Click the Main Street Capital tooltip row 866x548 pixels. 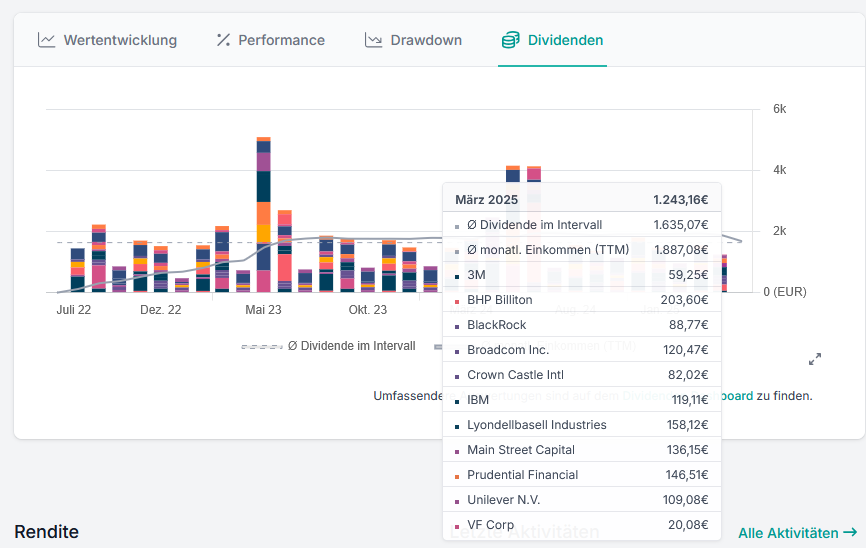(581, 450)
